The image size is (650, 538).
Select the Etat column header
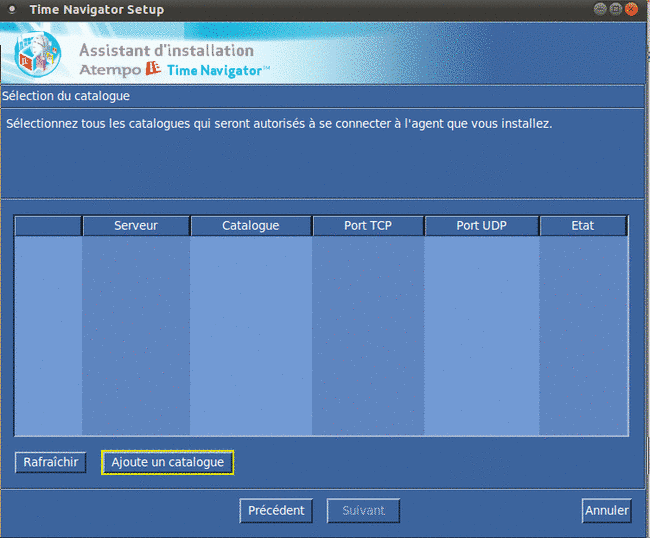coord(583,225)
